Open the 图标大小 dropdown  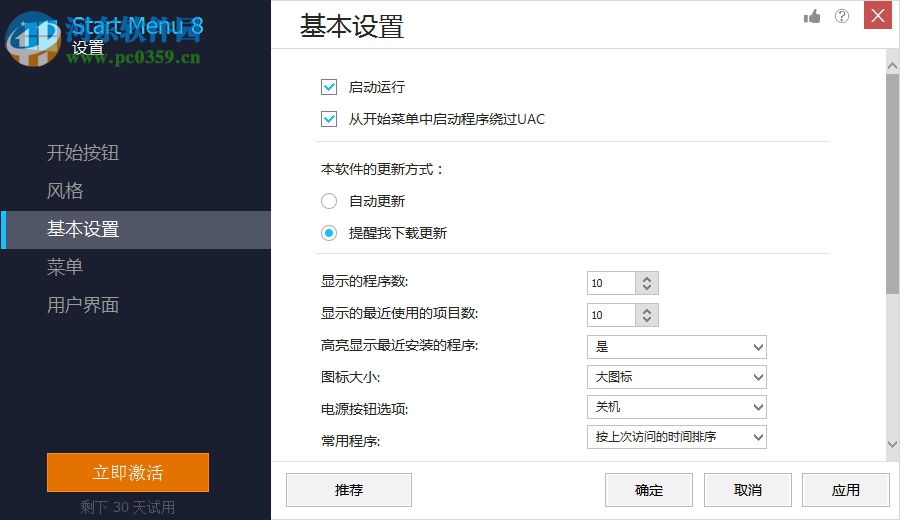tap(677, 377)
